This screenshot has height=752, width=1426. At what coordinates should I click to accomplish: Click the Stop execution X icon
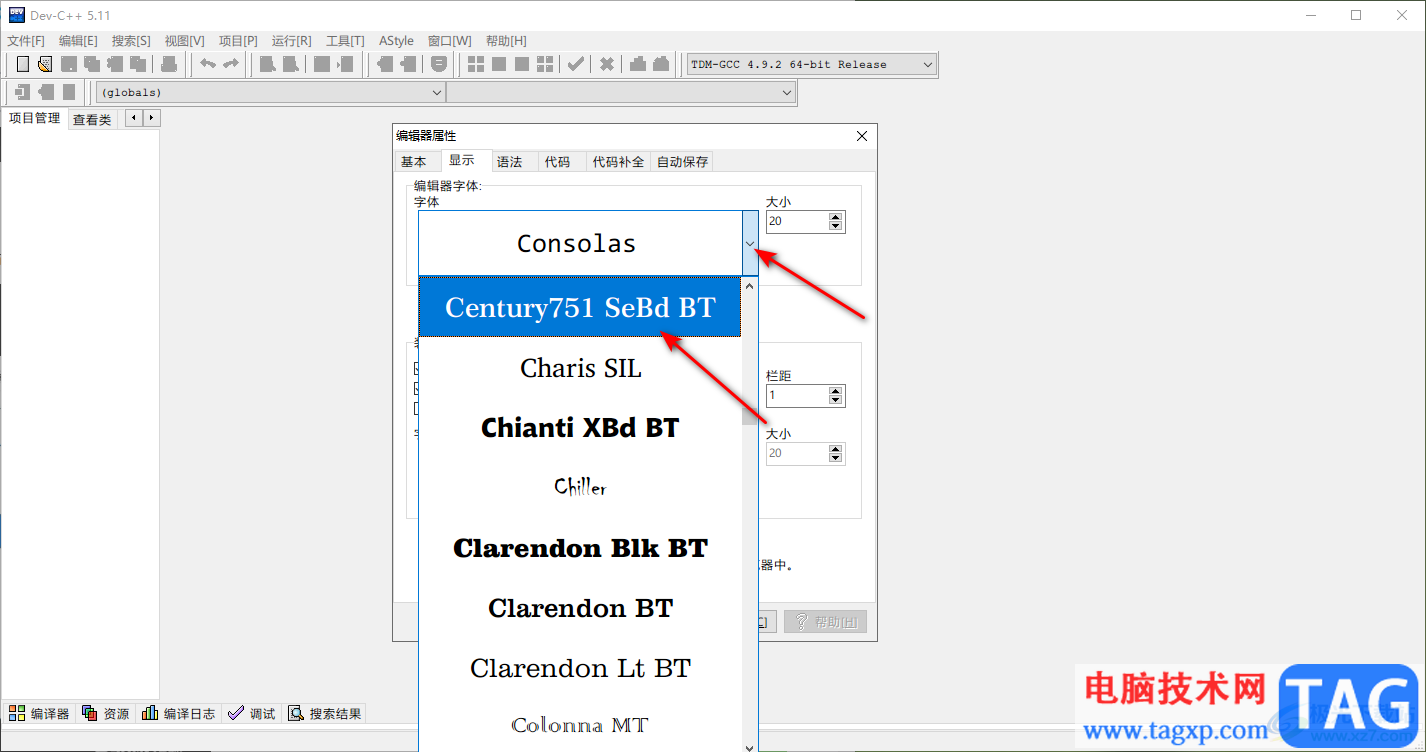pos(607,64)
